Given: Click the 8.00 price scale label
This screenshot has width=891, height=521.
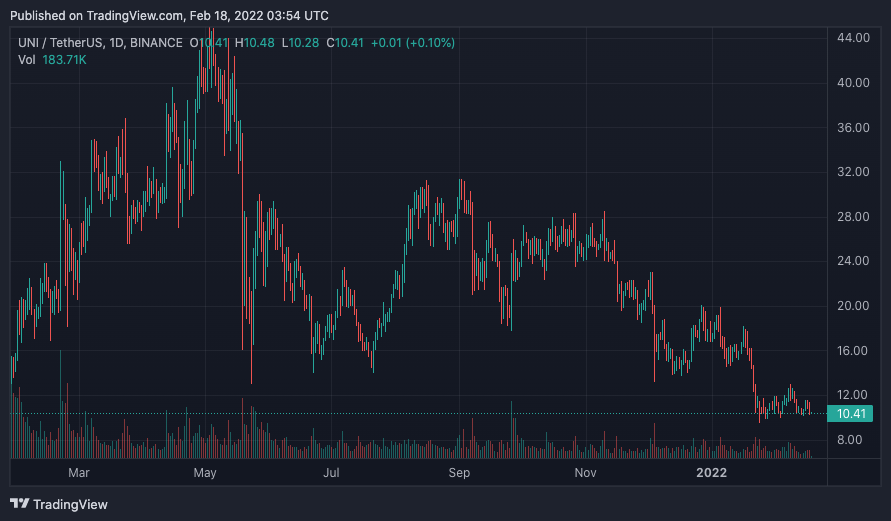Looking at the screenshot, I should (850, 440).
